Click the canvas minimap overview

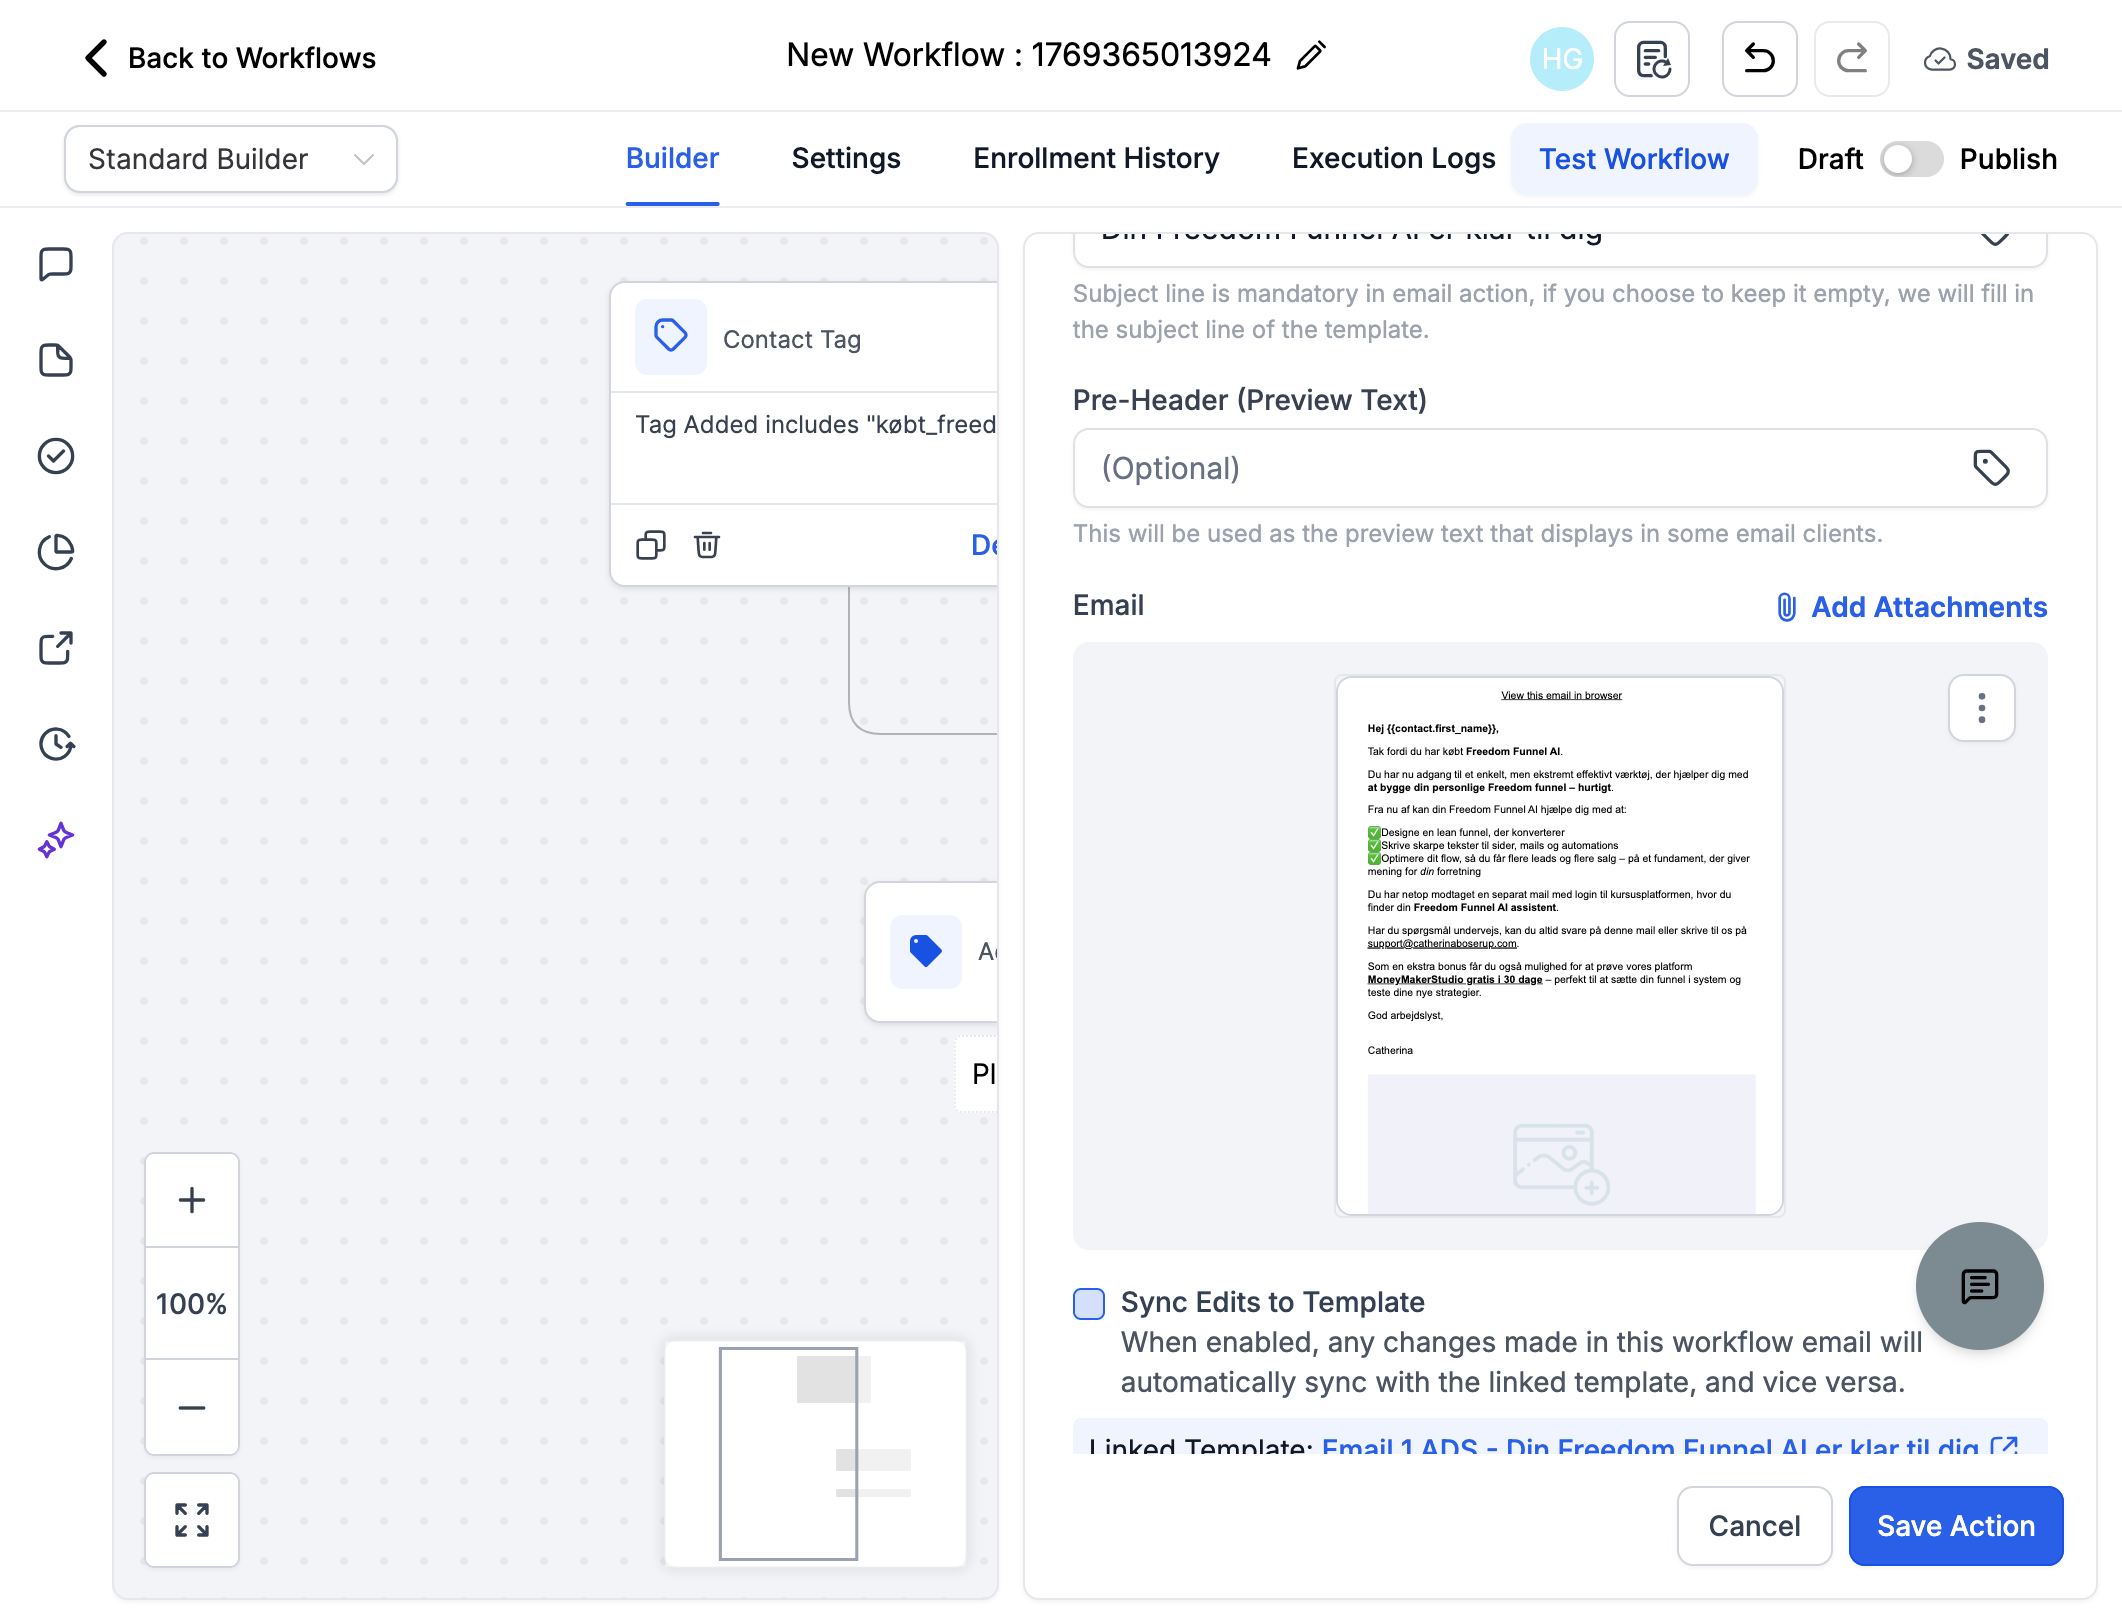[x=815, y=1454]
